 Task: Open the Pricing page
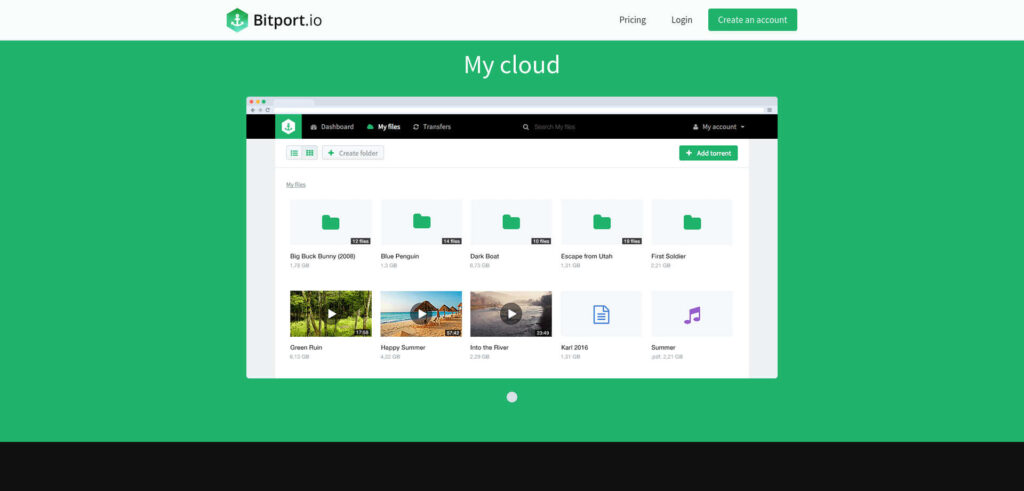tap(632, 20)
